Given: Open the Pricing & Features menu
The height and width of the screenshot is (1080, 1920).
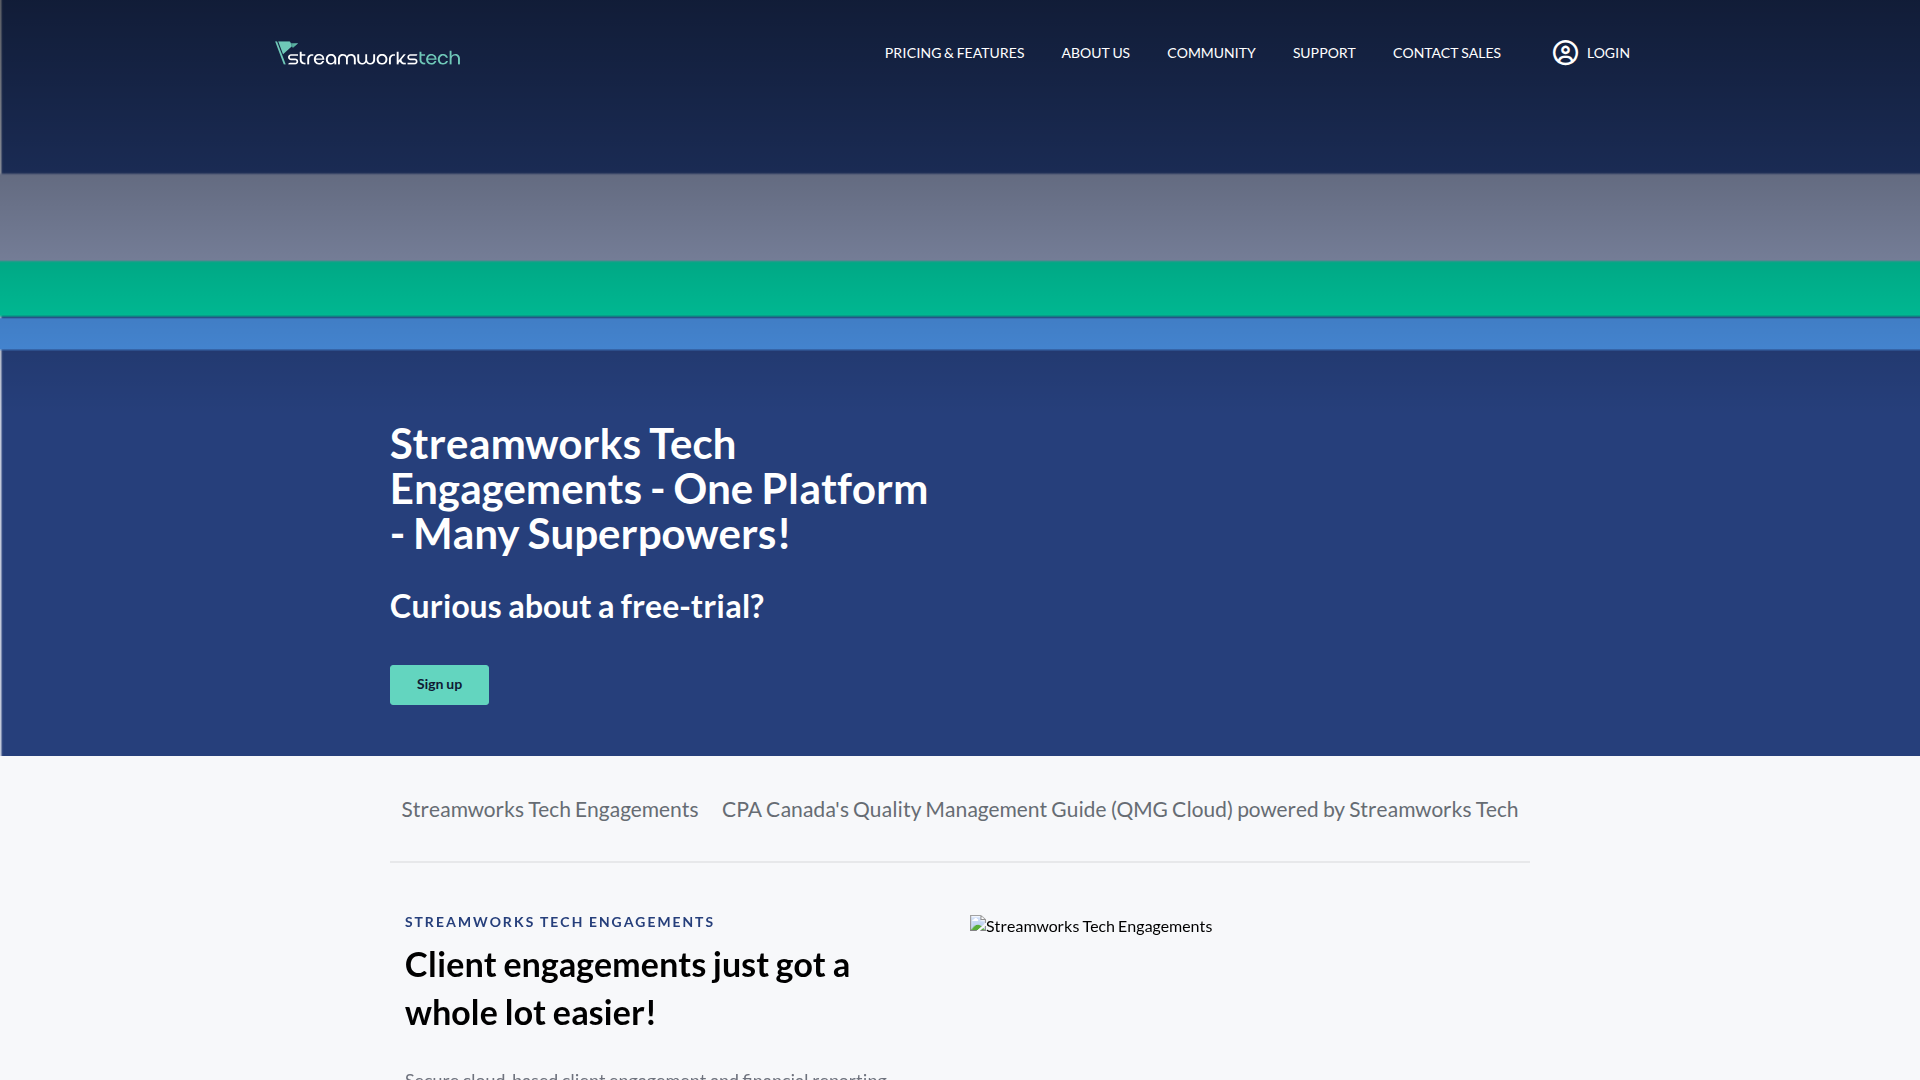Looking at the screenshot, I should 954,53.
